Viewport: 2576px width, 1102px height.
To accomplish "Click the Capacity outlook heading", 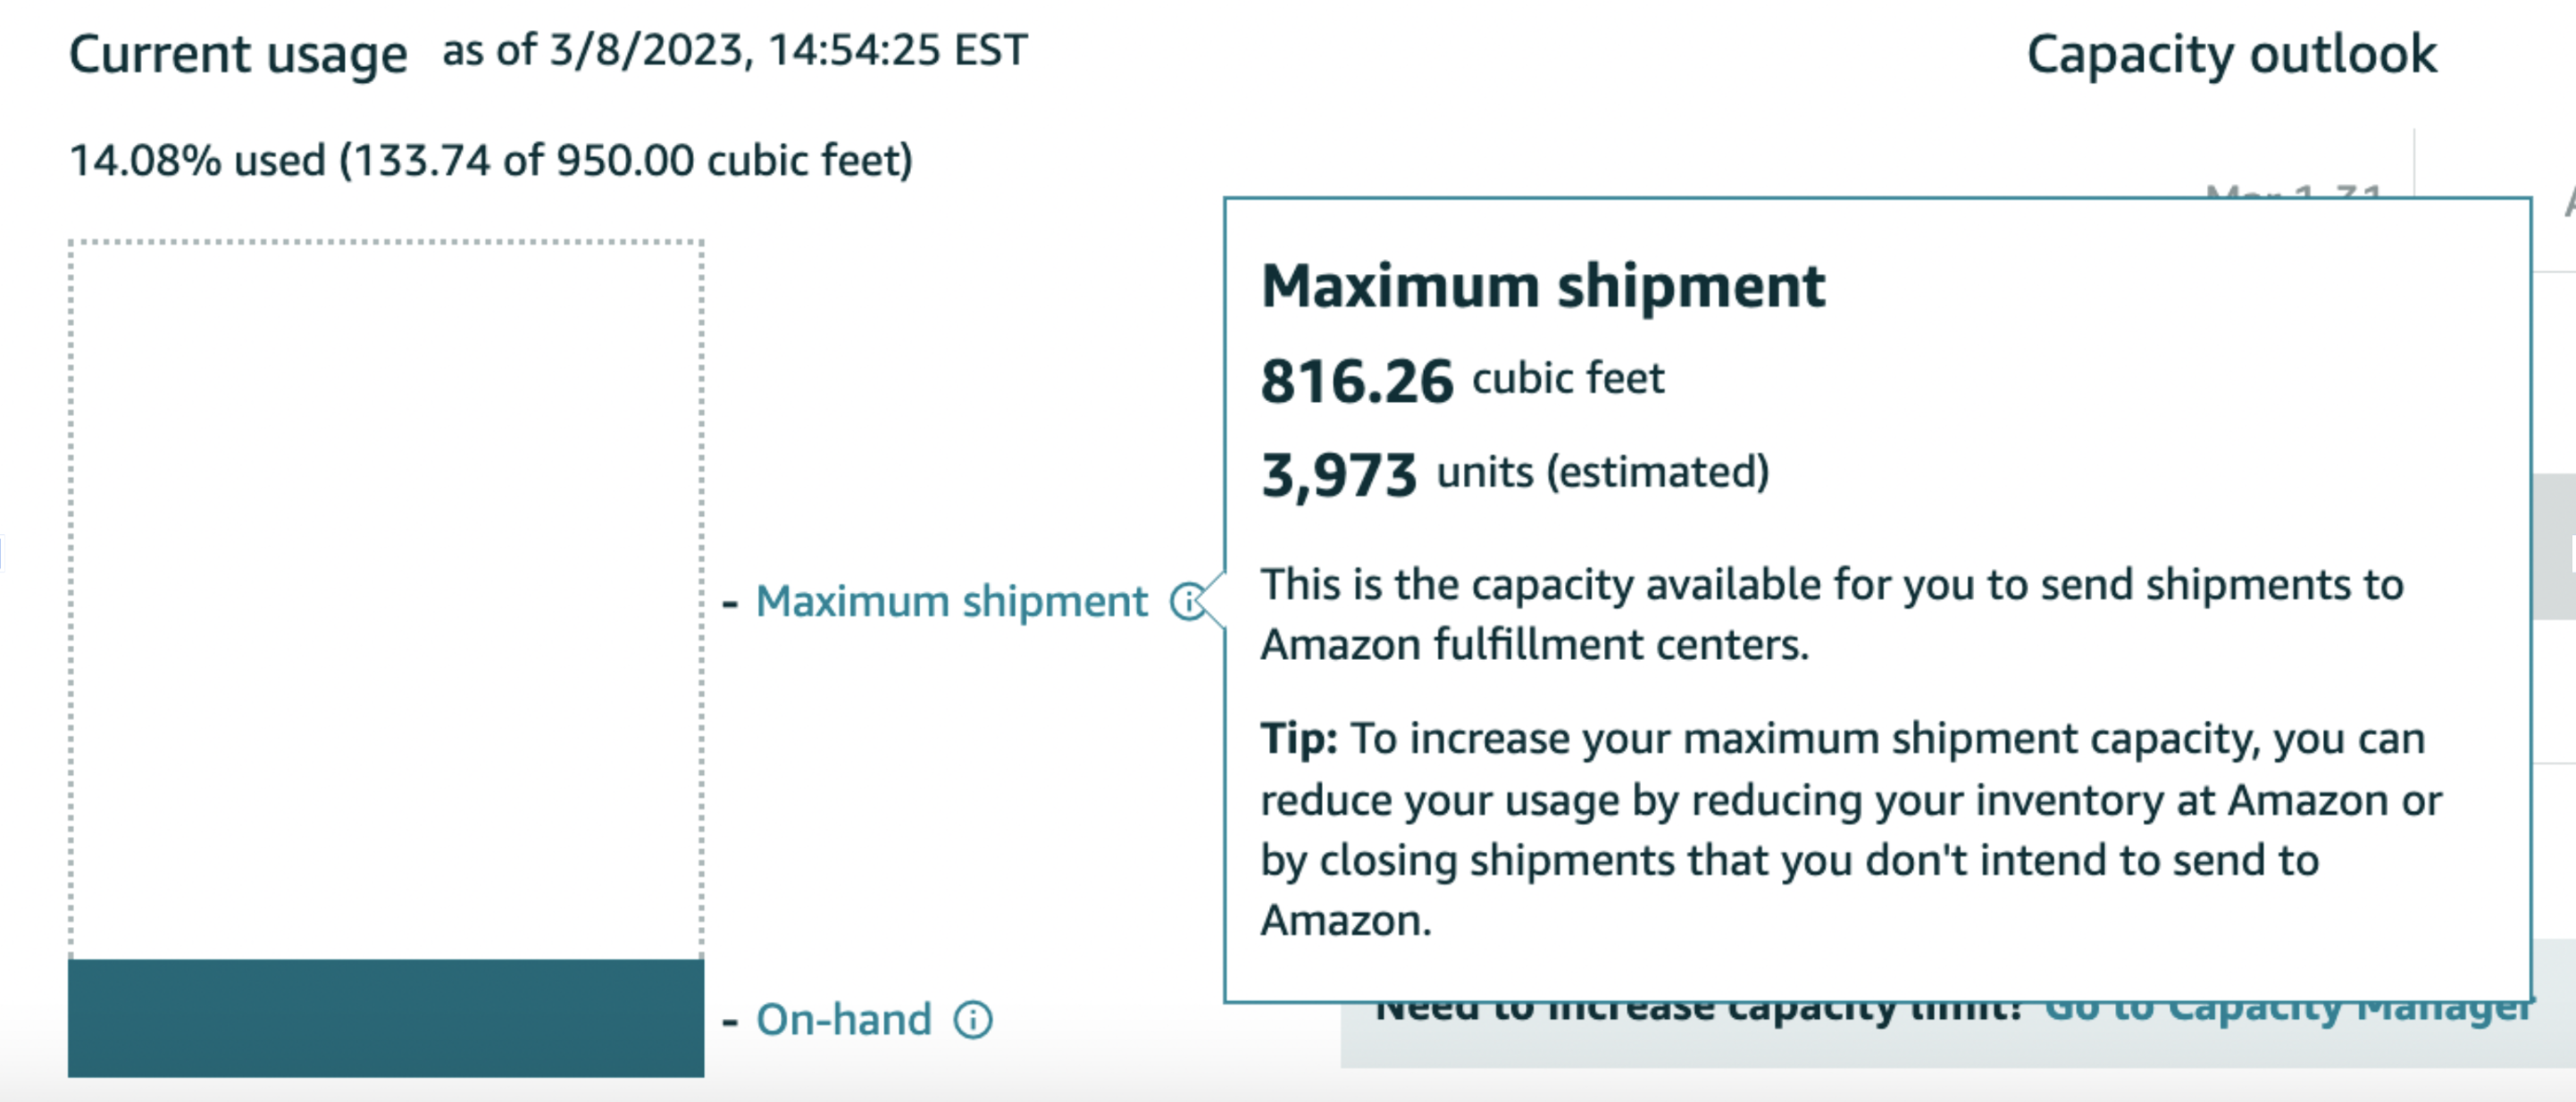I will [x=2232, y=54].
